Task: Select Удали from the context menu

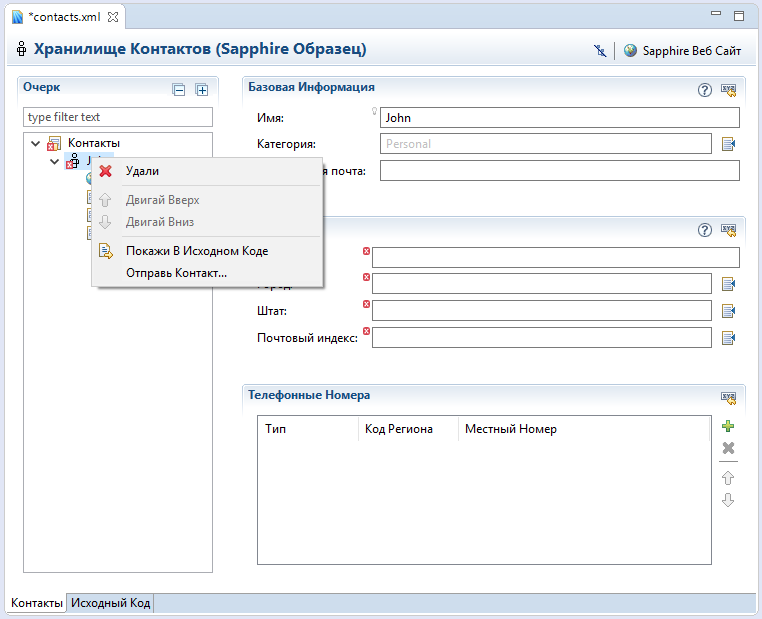Action: [142, 171]
